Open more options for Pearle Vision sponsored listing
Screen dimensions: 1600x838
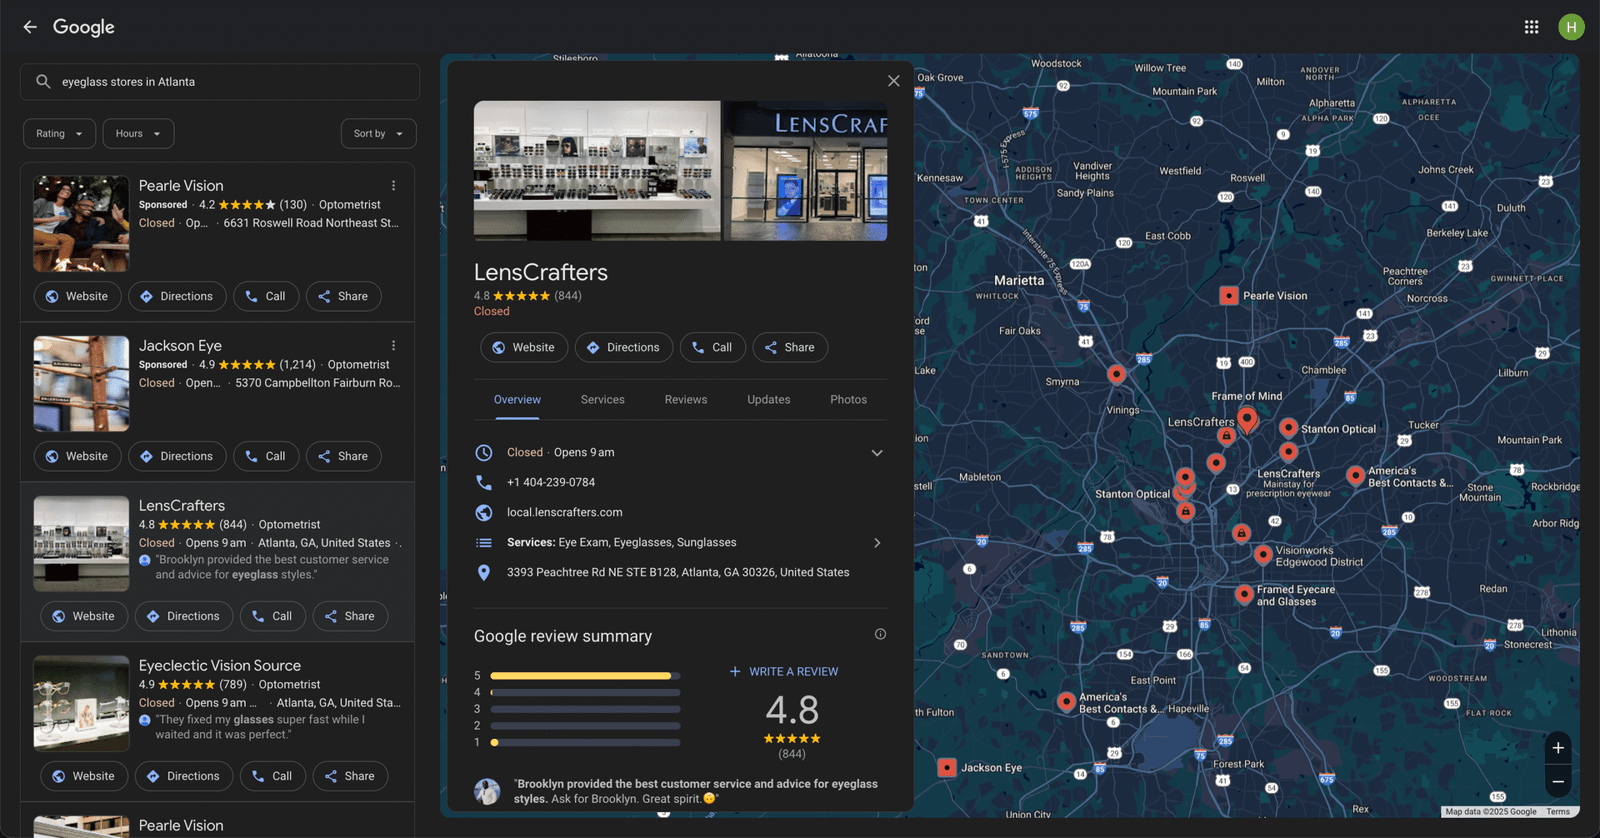point(394,186)
